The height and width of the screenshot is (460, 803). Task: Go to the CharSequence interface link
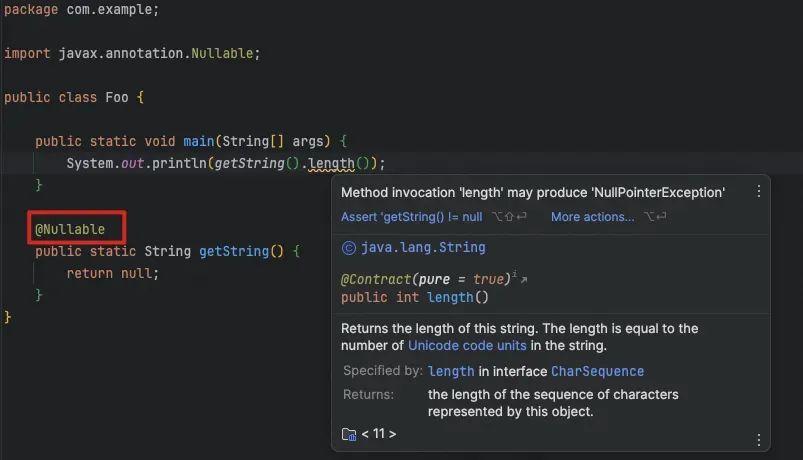597,371
